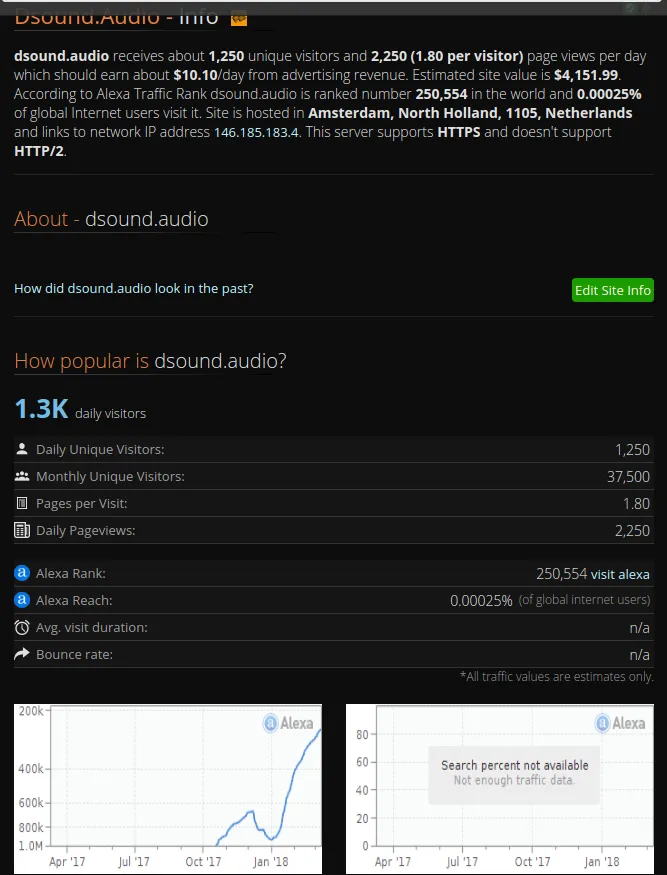667x875 pixels.
Task: Click the Alexa logo icon beside Alexa Rank
Action: pyautogui.click(x=22, y=573)
